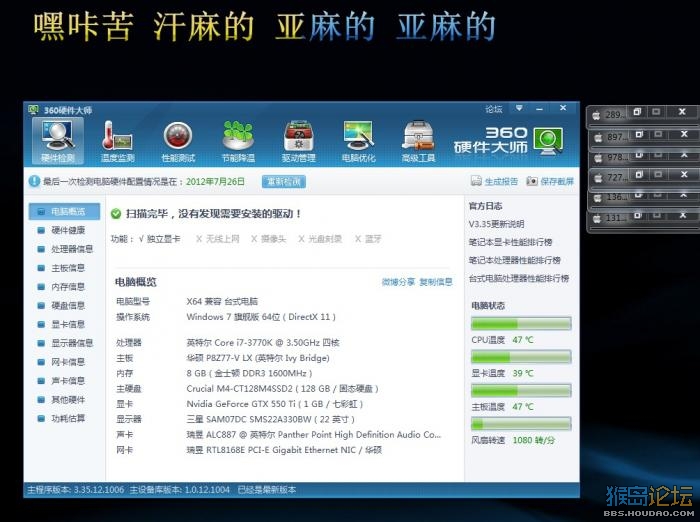Open the 驱动管理 driver manager
Screen dimensions: 700x522
pos(298,142)
